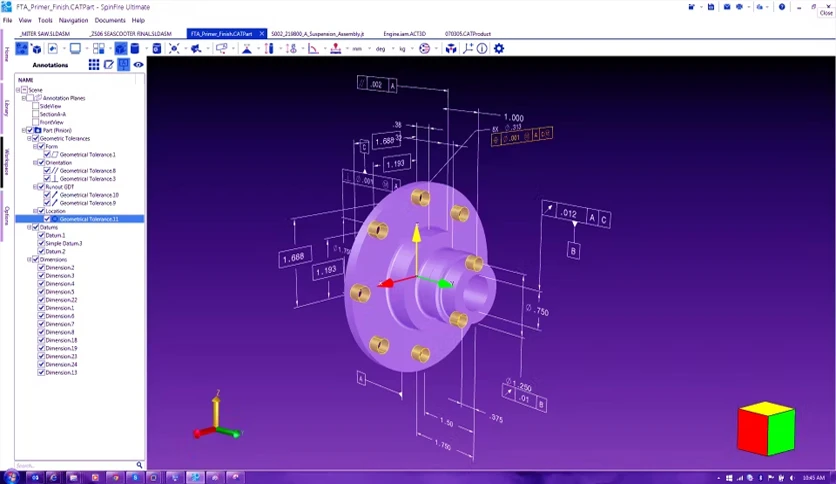This screenshot has width=836, height=484.
Task: Click the stamp markup tool icon
Action: 335,49
